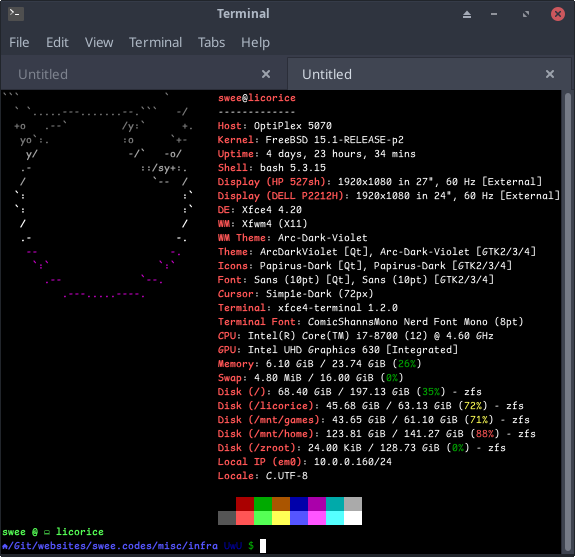Click the orange-brown color block

pos(281,504)
